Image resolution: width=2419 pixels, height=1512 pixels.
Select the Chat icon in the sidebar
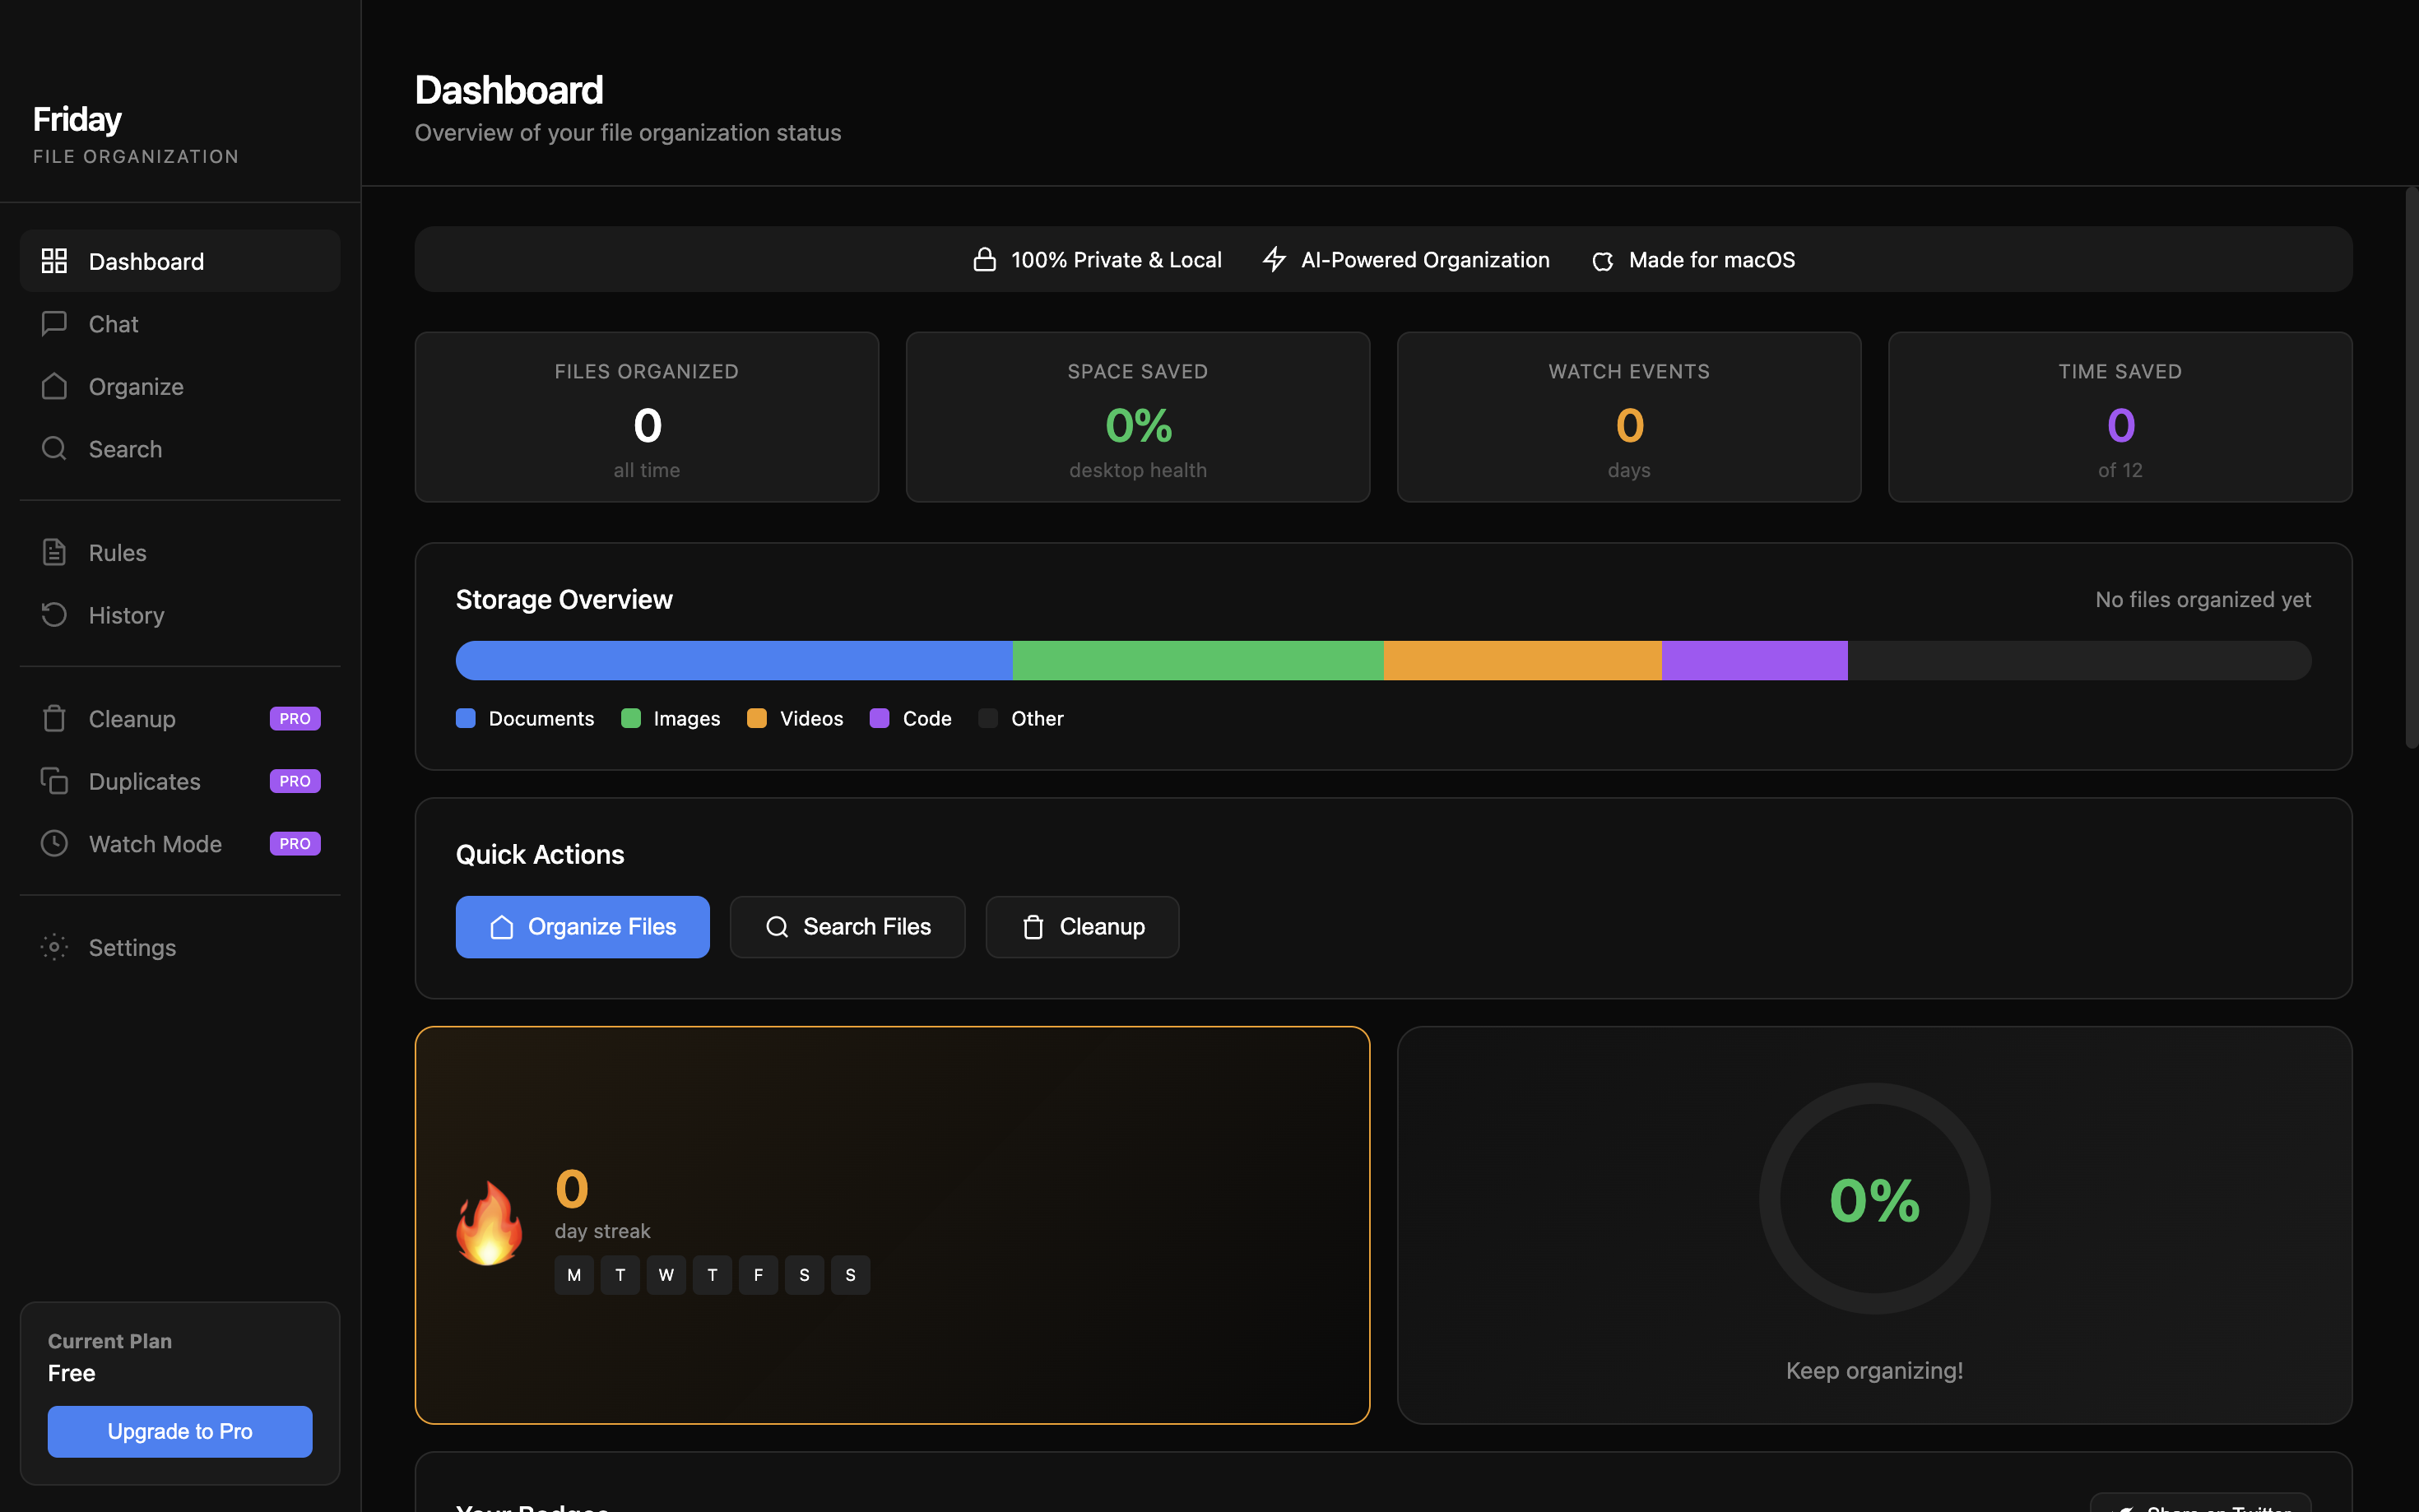click(x=54, y=323)
